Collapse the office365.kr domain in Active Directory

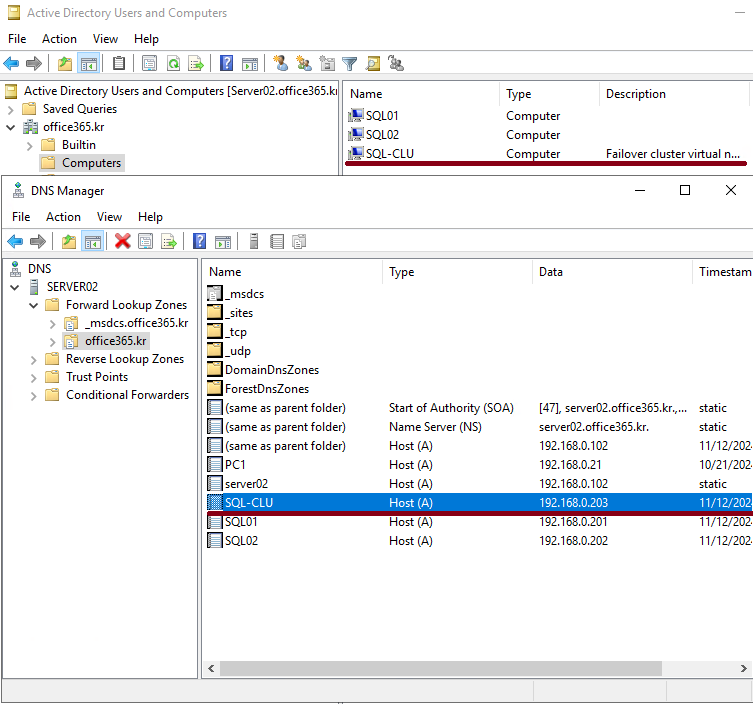[x=11, y=127]
